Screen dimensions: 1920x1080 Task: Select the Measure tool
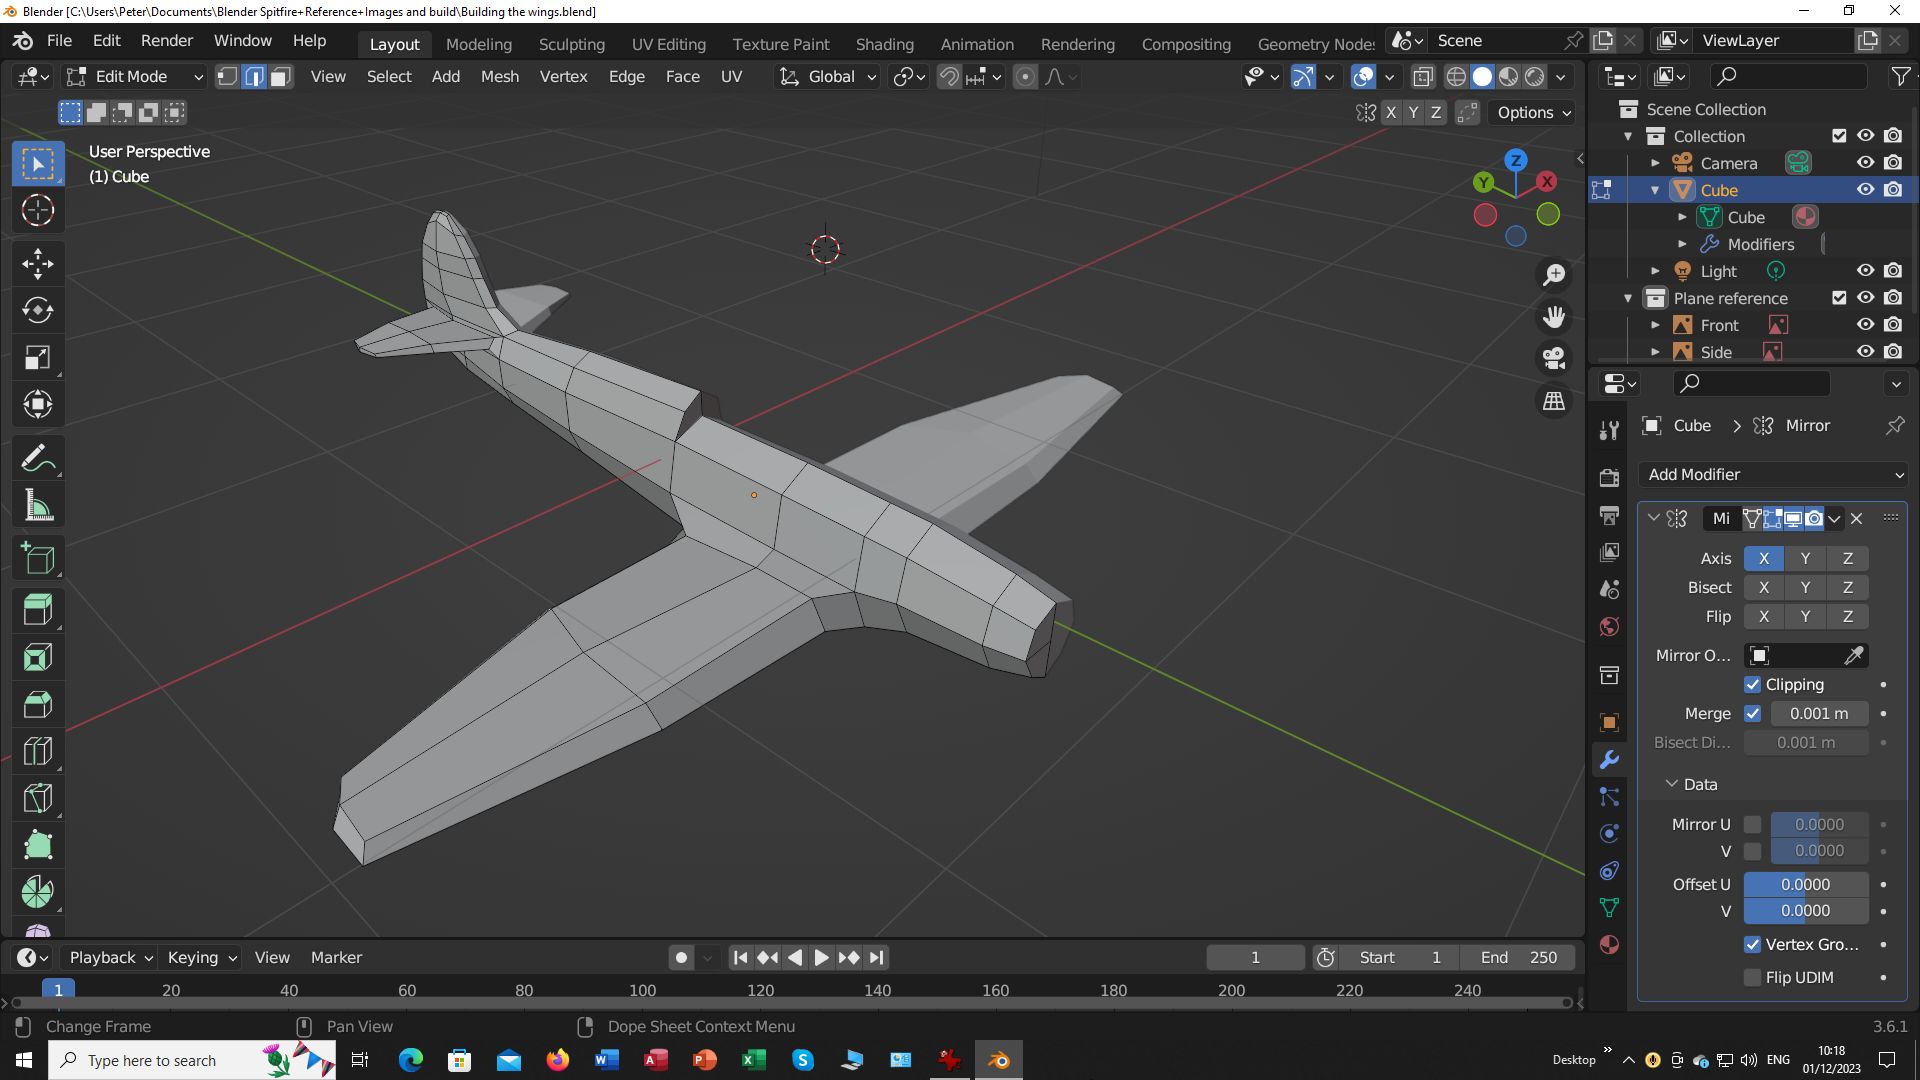pyautogui.click(x=38, y=506)
